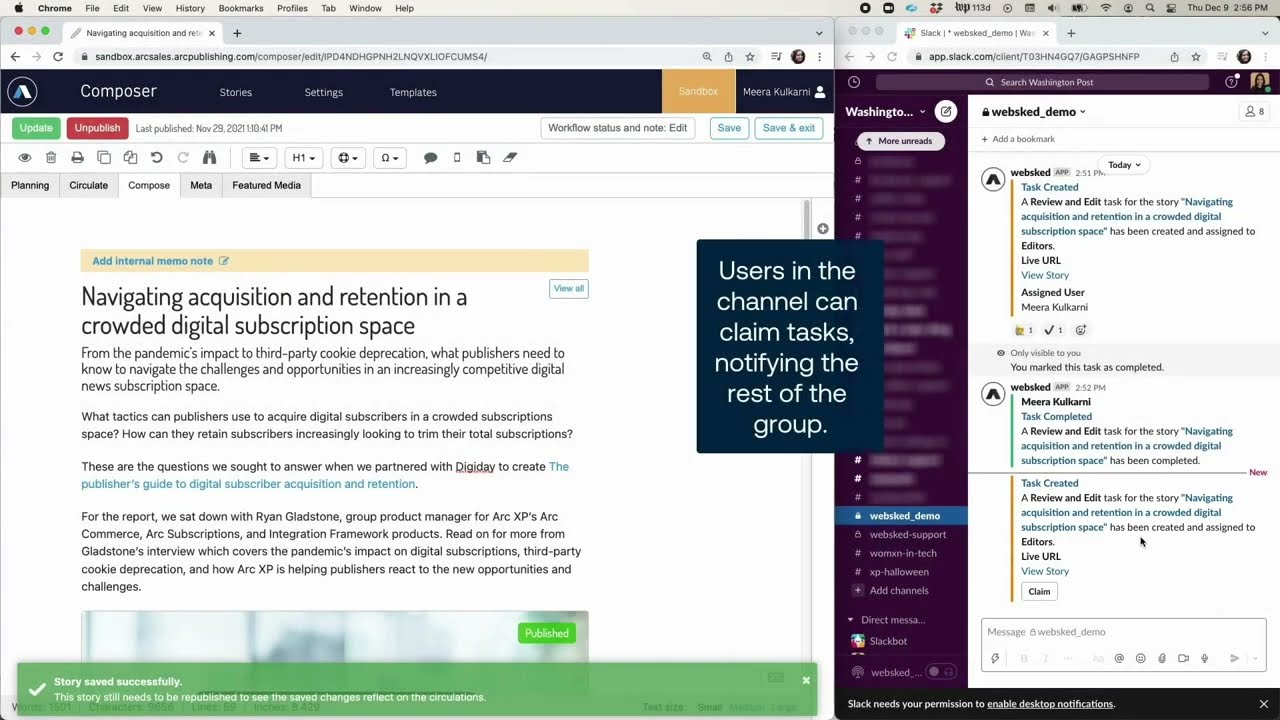Click Add a bookmark in Slack channel
Image resolution: width=1280 pixels, height=720 pixels.
pos(1018,139)
